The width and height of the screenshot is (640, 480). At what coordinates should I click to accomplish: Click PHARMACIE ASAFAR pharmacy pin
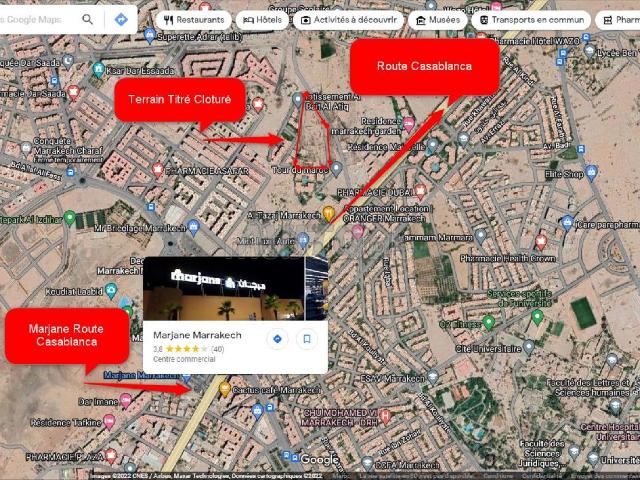pyautogui.click(x=158, y=169)
